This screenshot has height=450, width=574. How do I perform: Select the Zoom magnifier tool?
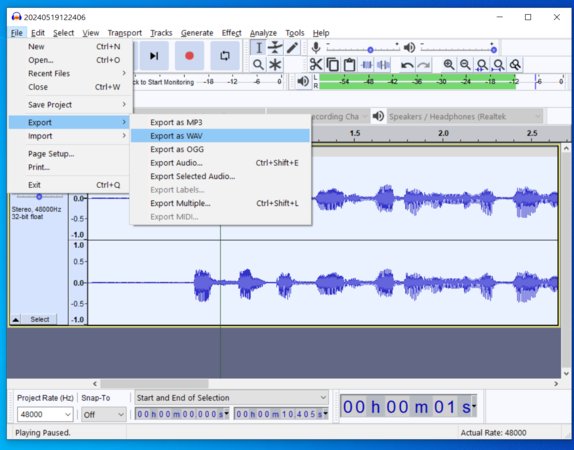[x=258, y=65]
